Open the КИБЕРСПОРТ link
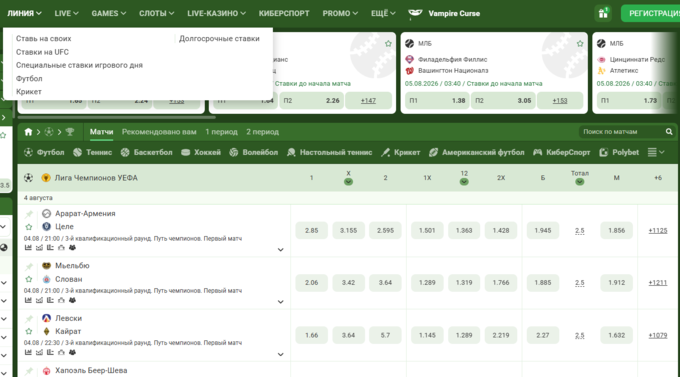680x377 pixels. pyautogui.click(x=284, y=13)
